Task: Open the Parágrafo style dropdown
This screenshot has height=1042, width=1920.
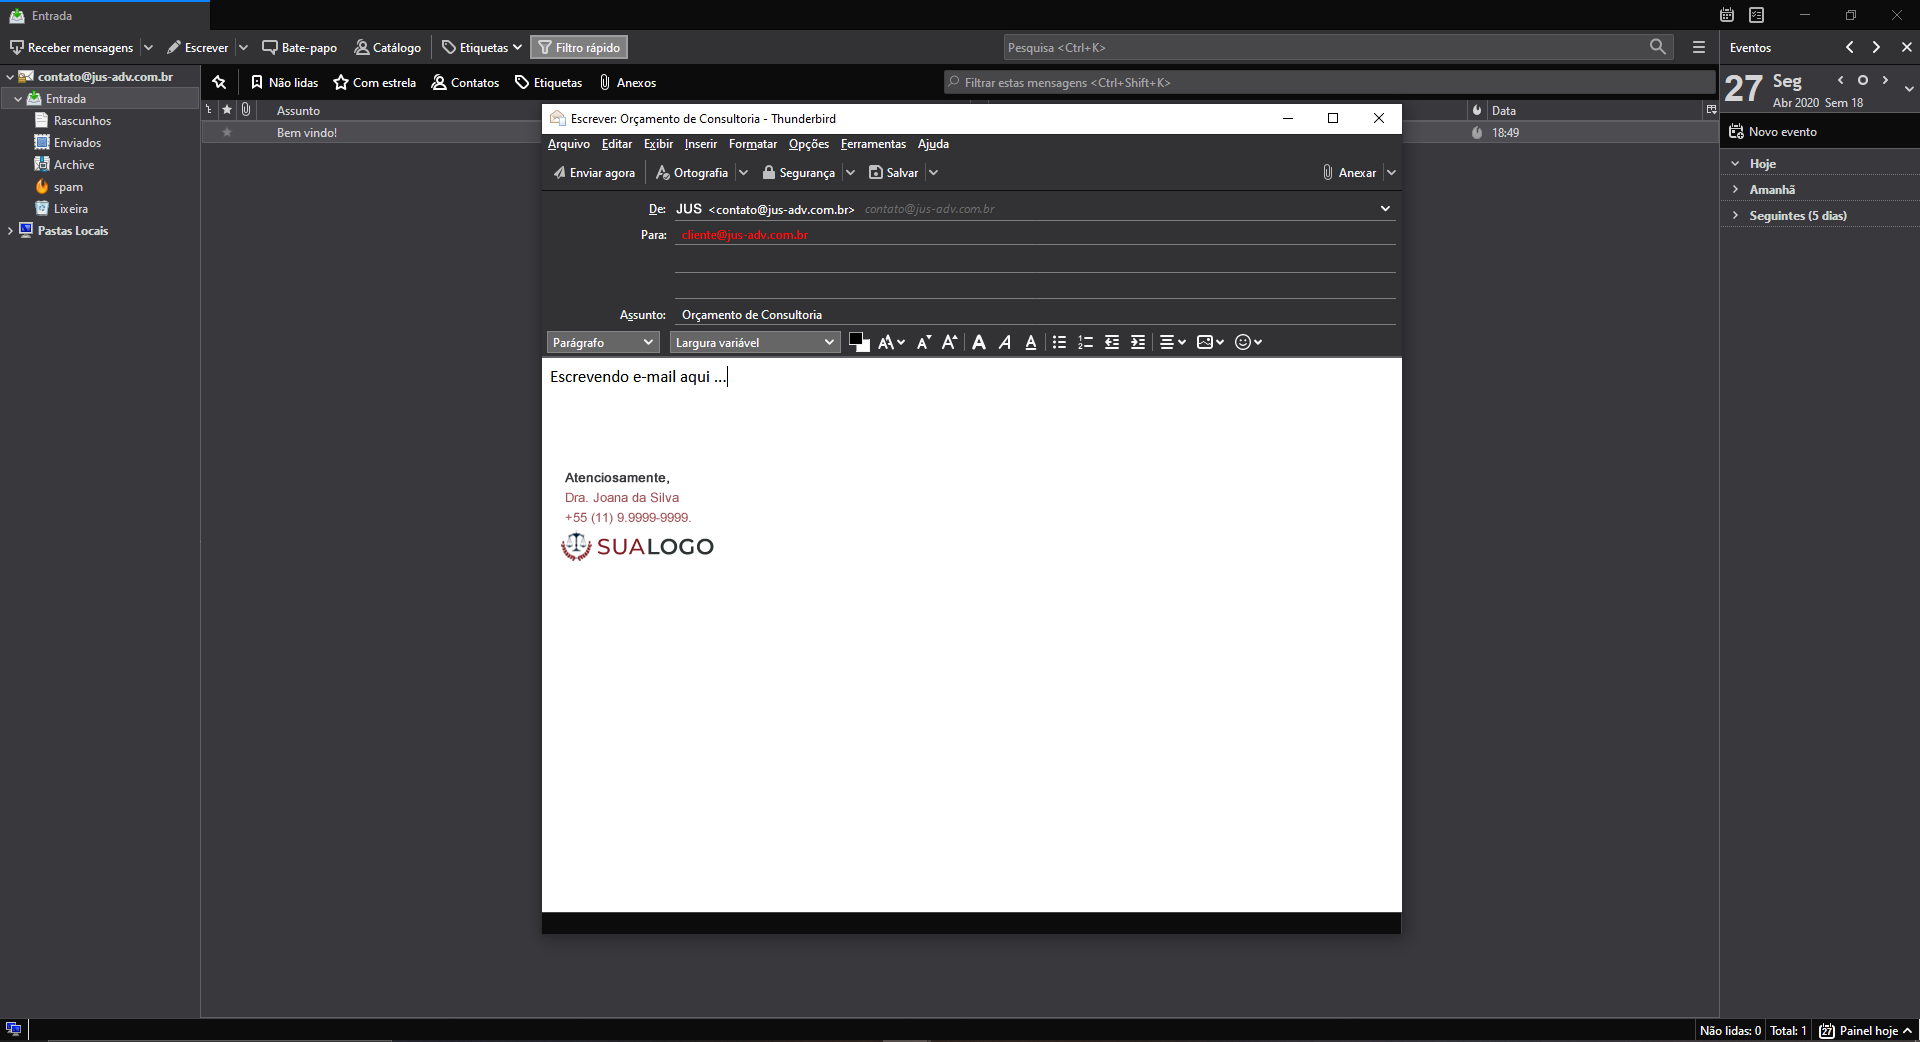Action: click(602, 343)
